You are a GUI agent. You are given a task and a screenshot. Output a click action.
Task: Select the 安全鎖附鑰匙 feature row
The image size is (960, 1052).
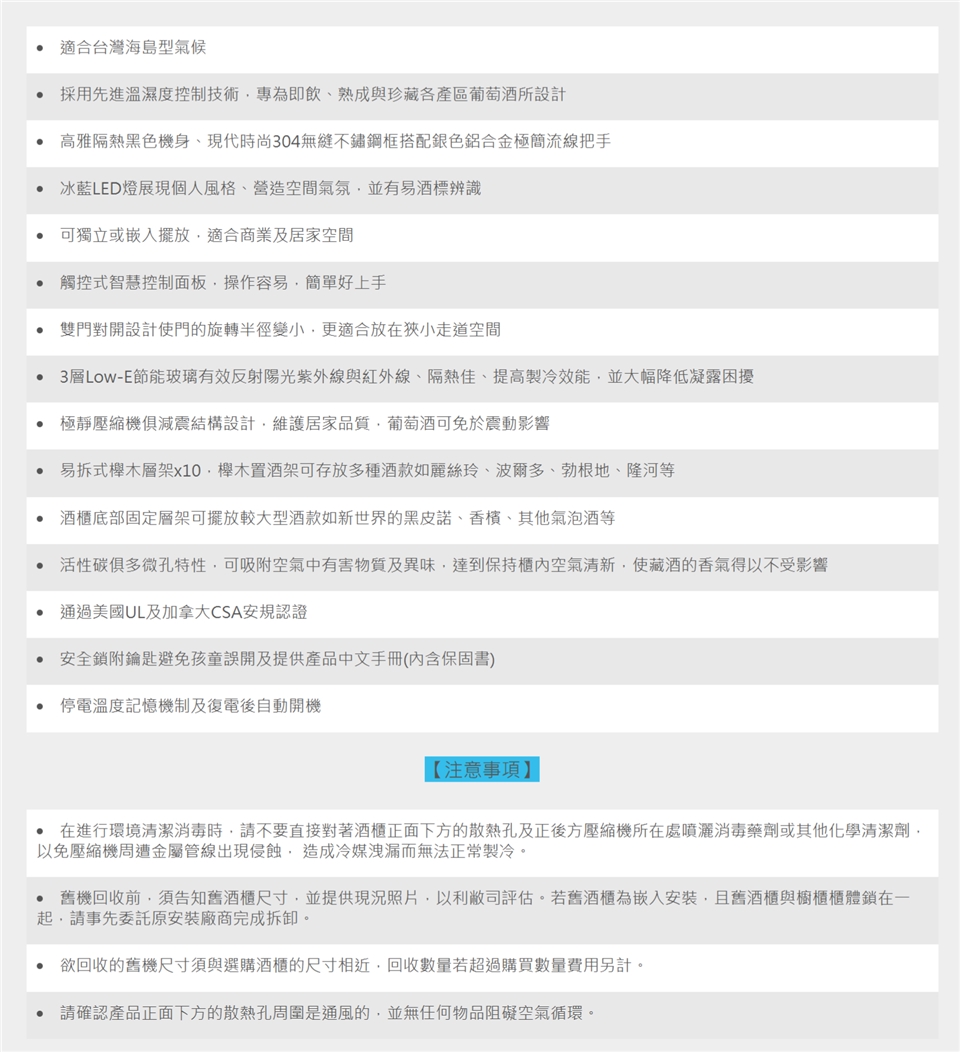pyautogui.click(x=277, y=659)
